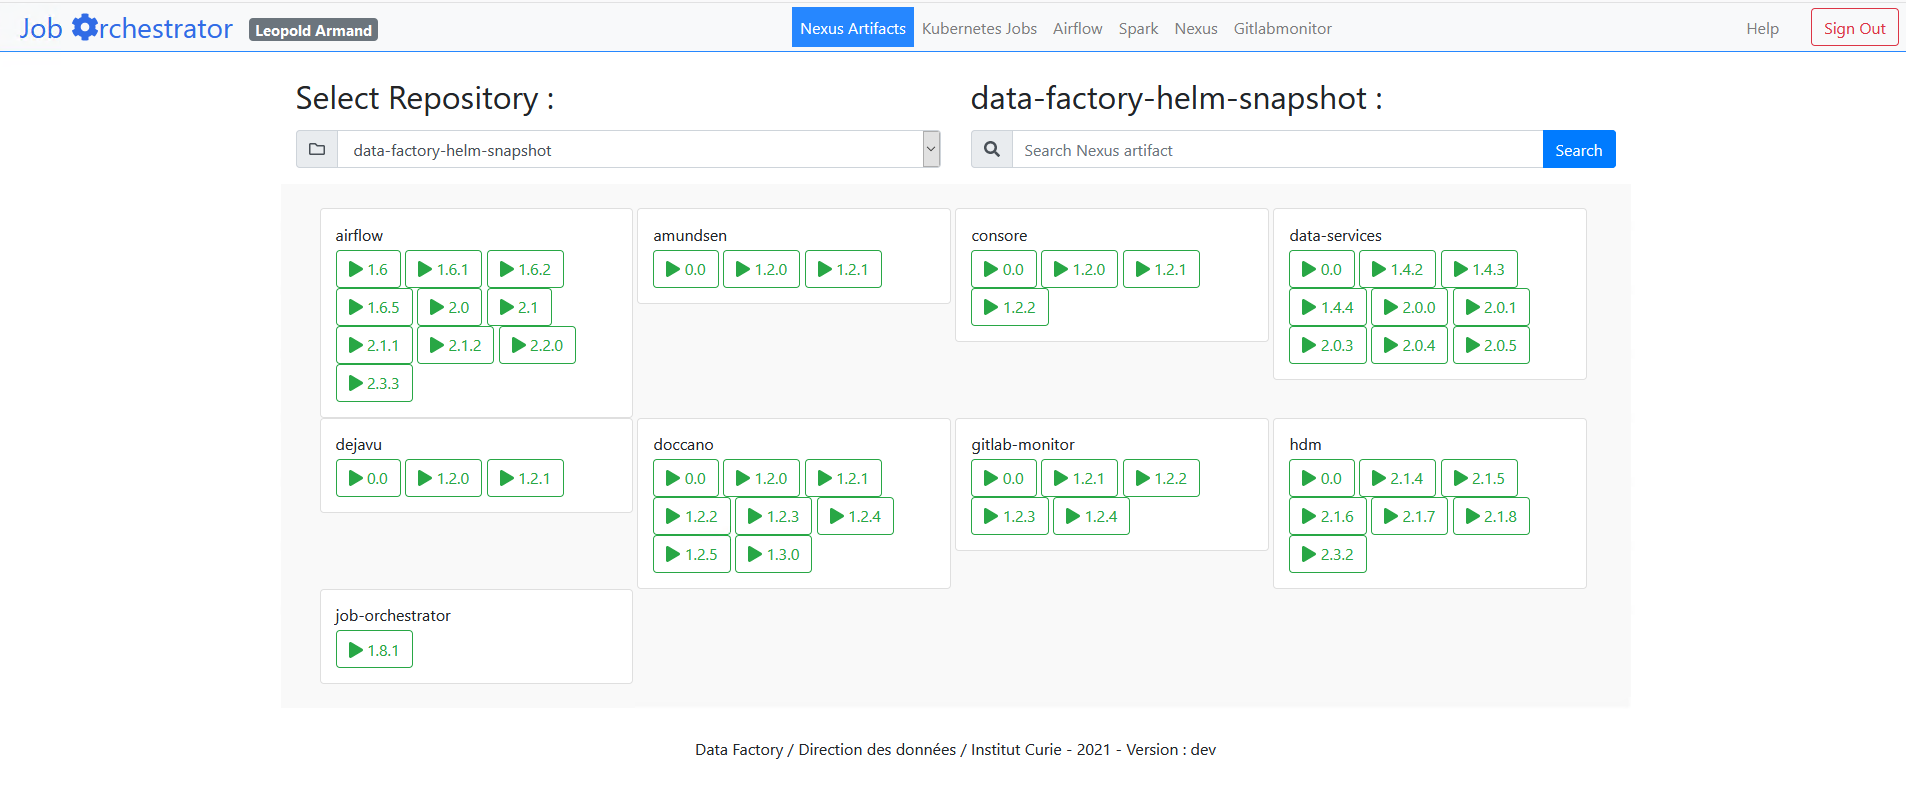The width and height of the screenshot is (1906, 808).
Task: Open the Spark nav item
Action: point(1138,28)
